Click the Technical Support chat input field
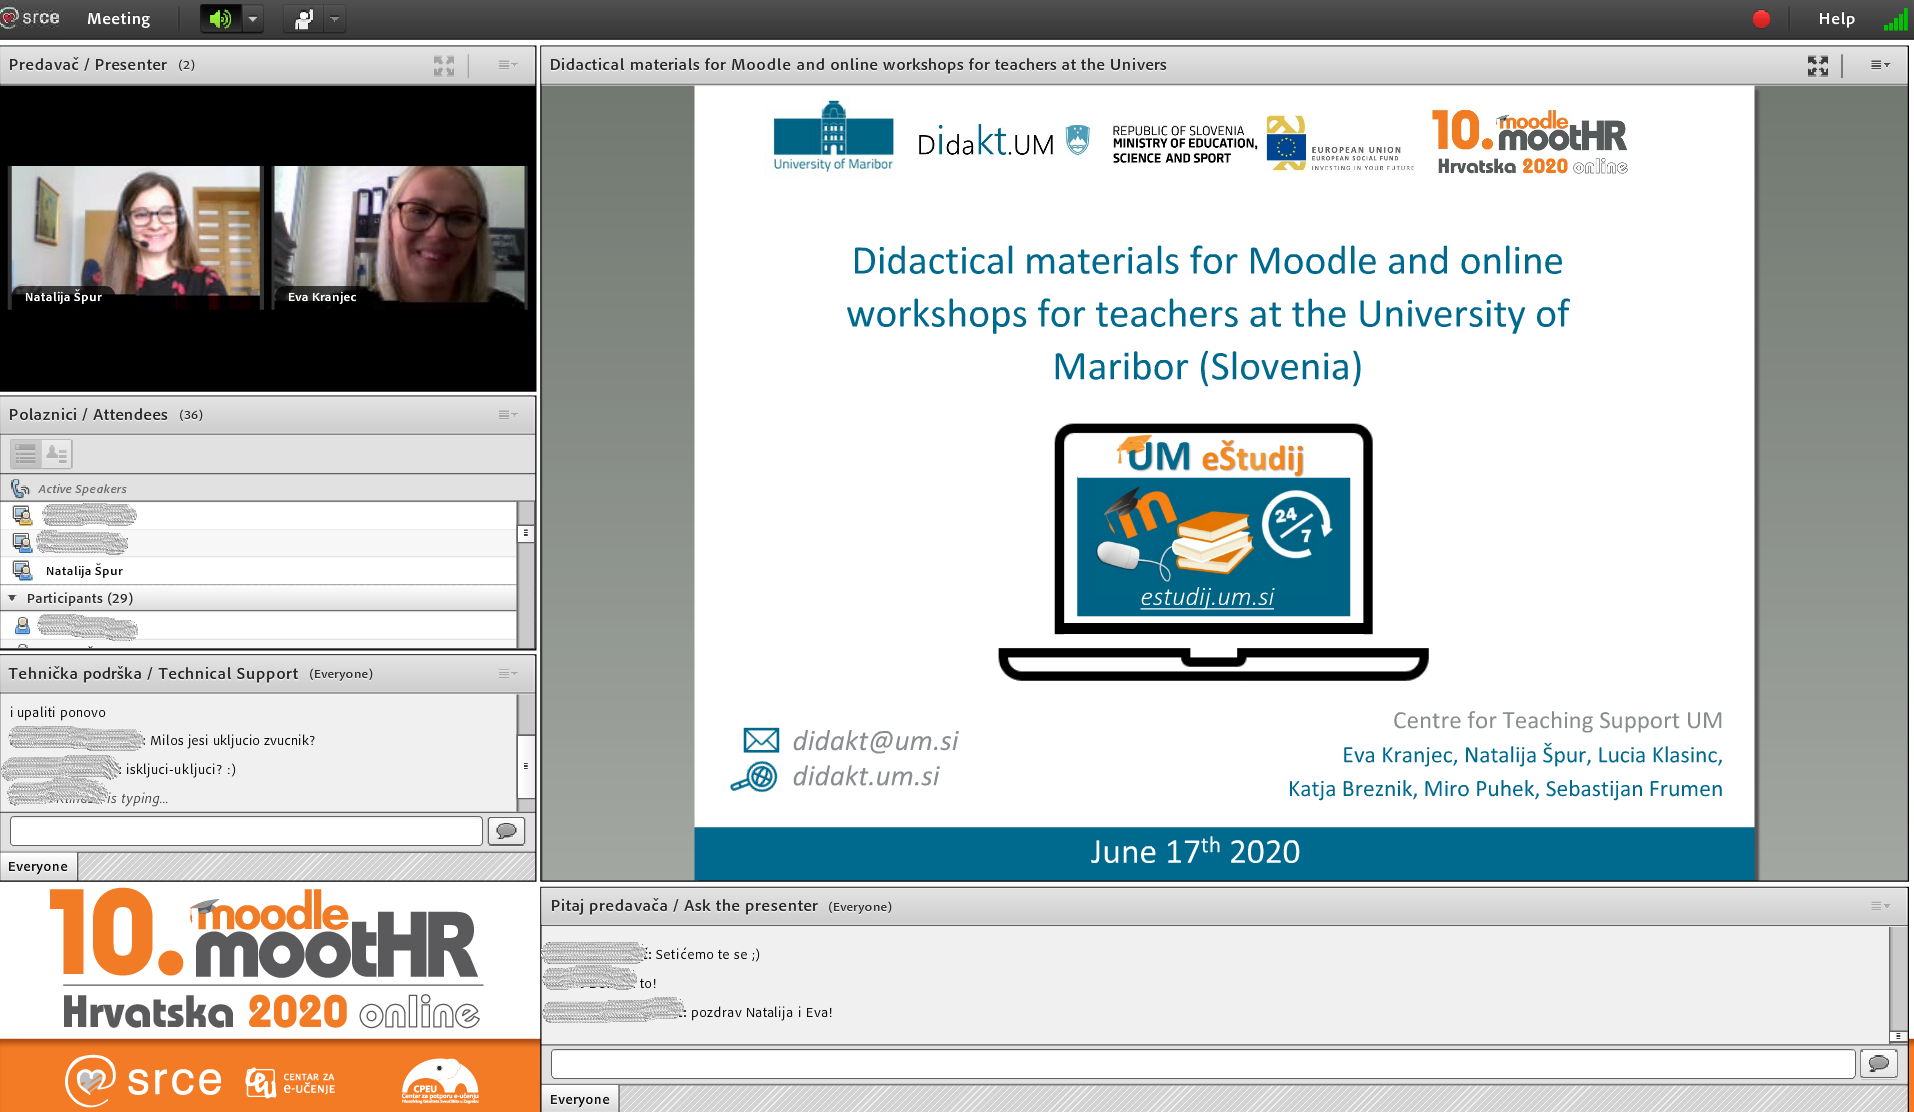This screenshot has height=1112, width=1914. click(x=246, y=831)
